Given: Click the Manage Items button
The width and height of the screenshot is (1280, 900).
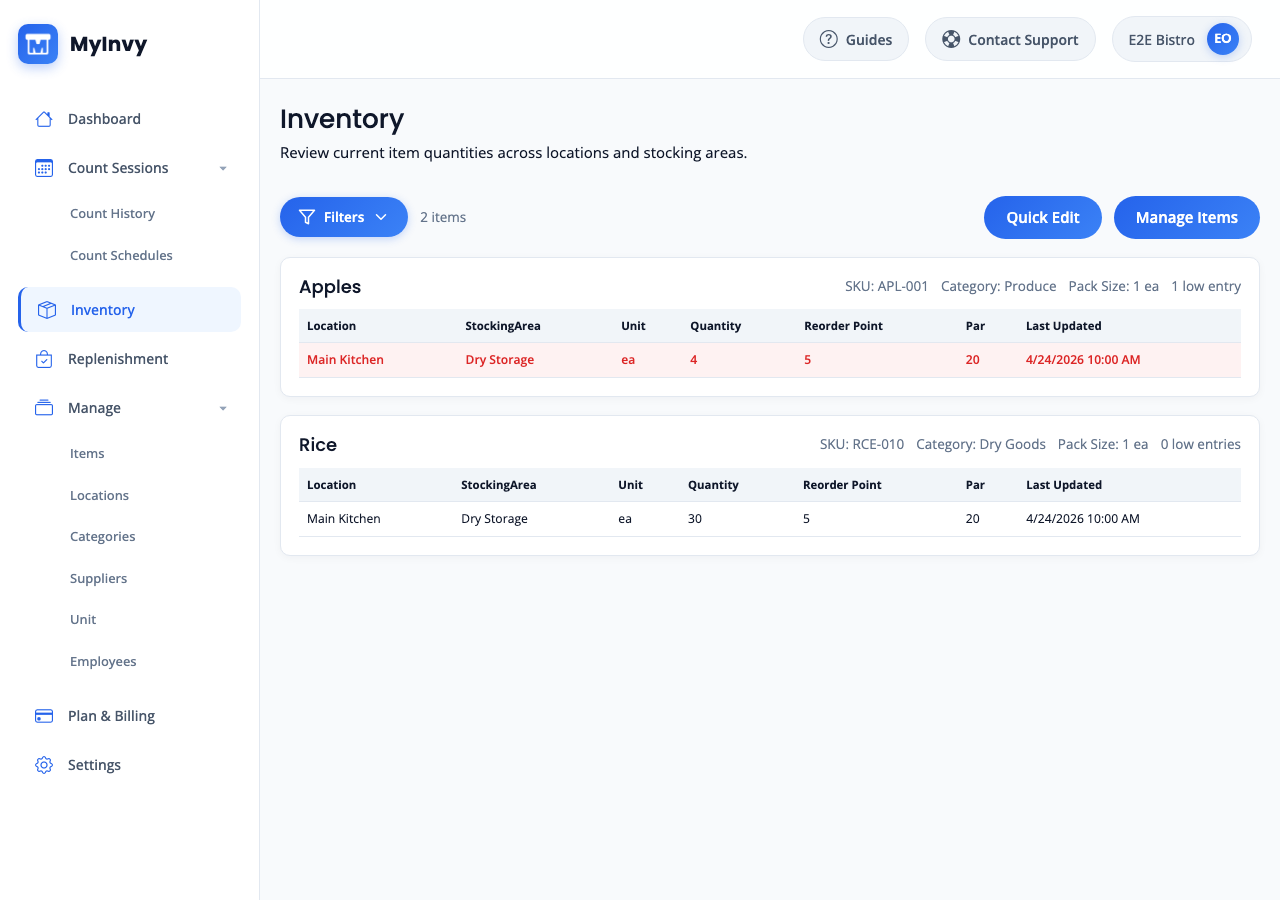Looking at the screenshot, I should click(x=1187, y=217).
